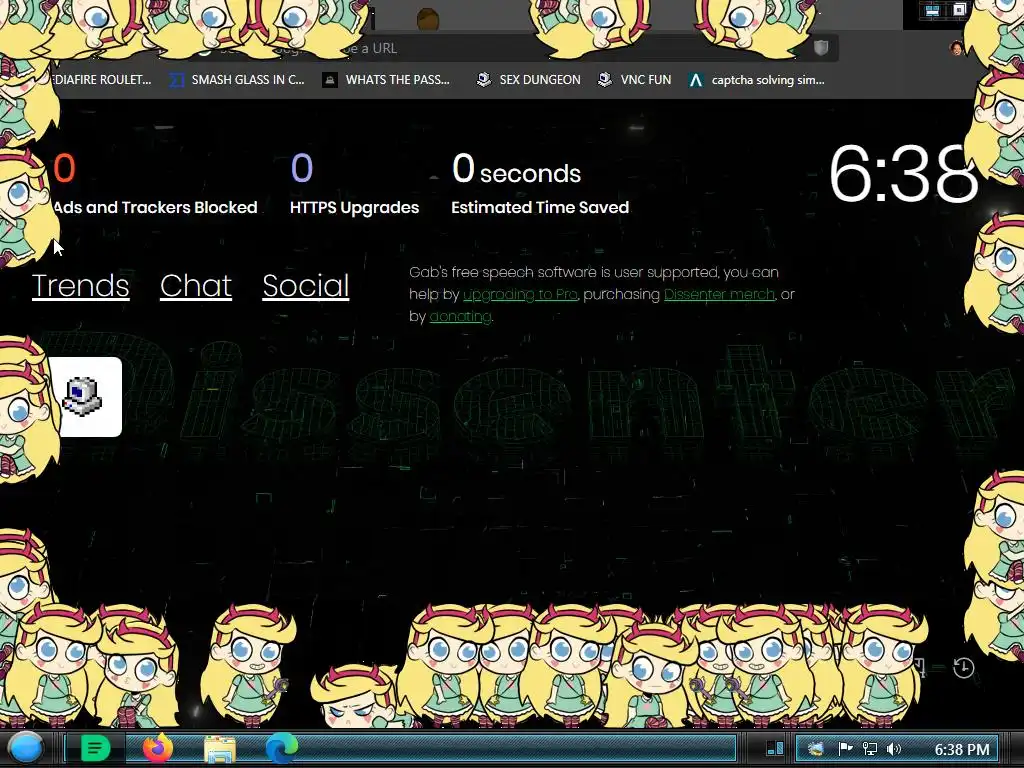Open the network tray icon
This screenshot has height=768, width=1024.
click(869, 749)
